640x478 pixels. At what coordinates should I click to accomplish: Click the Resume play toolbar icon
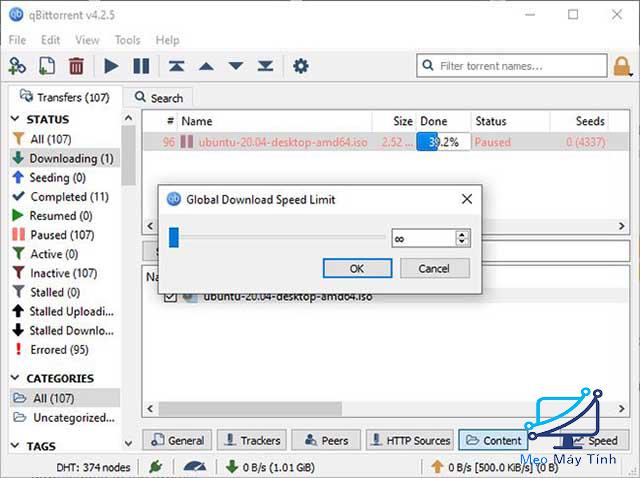click(x=111, y=66)
